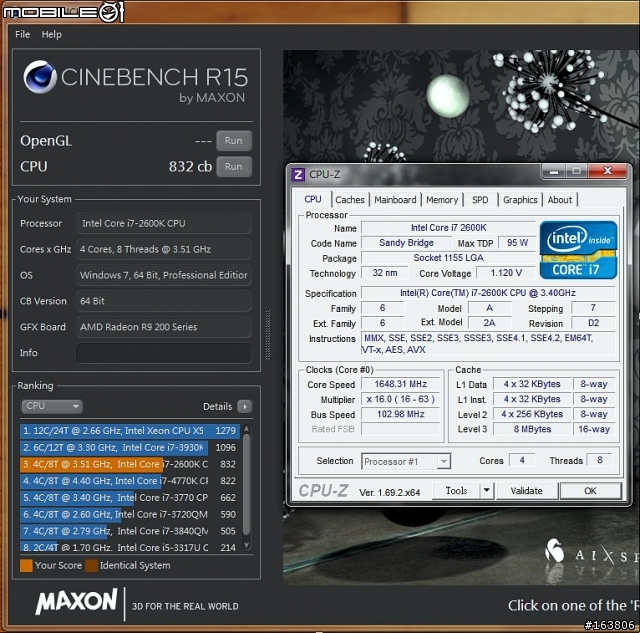Click the ranking list scrollbar down arrow

[246, 545]
